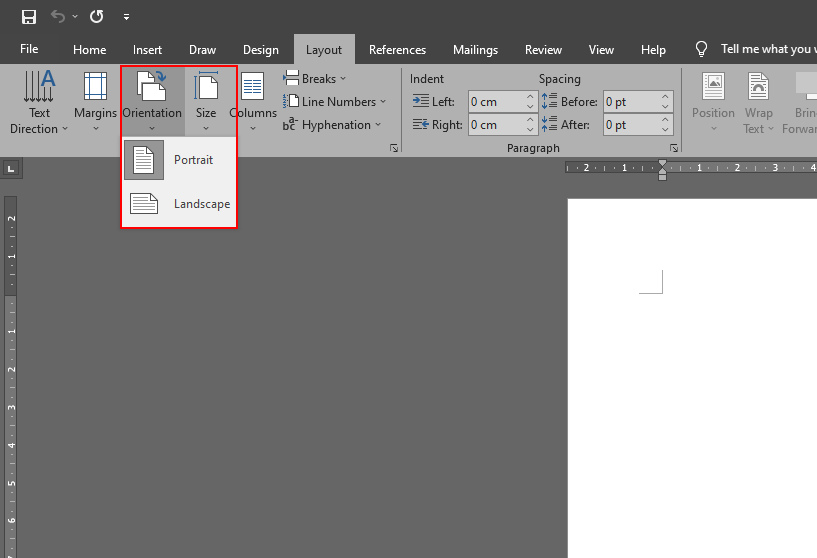Open the Text Direction menu
The width and height of the screenshot is (817, 558).
(x=39, y=102)
